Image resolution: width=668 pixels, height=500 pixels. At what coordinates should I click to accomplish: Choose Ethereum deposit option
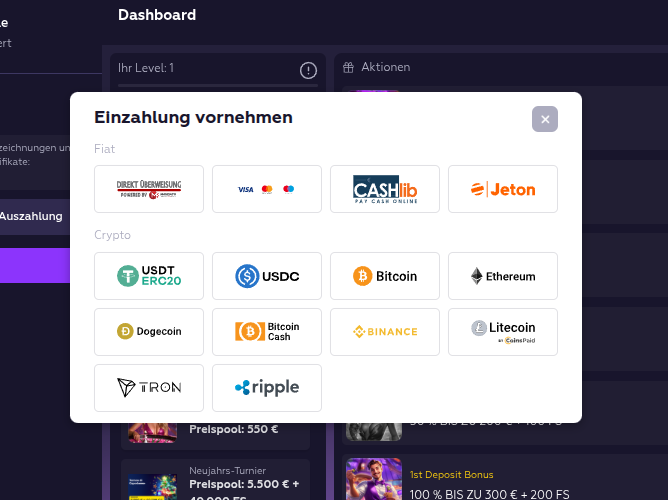pyautogui.click(x=503, y=276)
